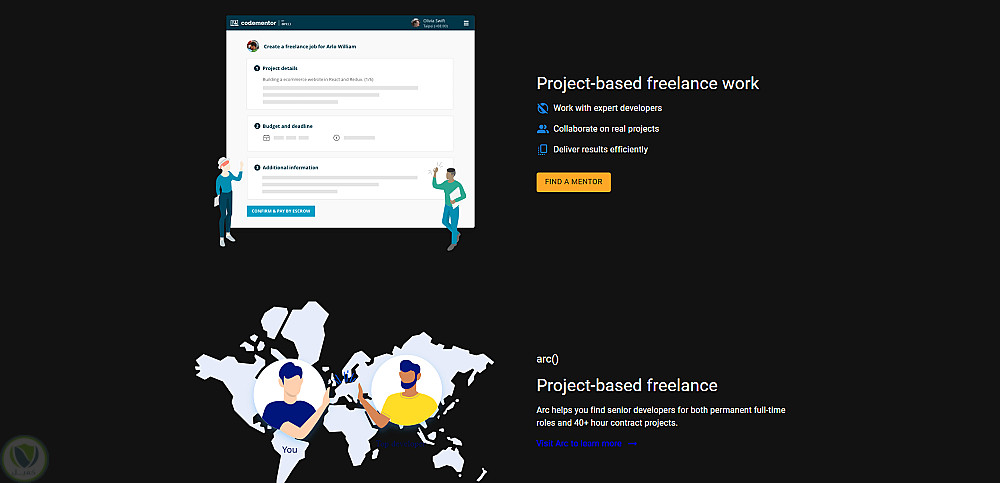Screen dimensions: 1000x483
Task: Click the 'Deliver results efficiently' text
Action: [601, 149]
